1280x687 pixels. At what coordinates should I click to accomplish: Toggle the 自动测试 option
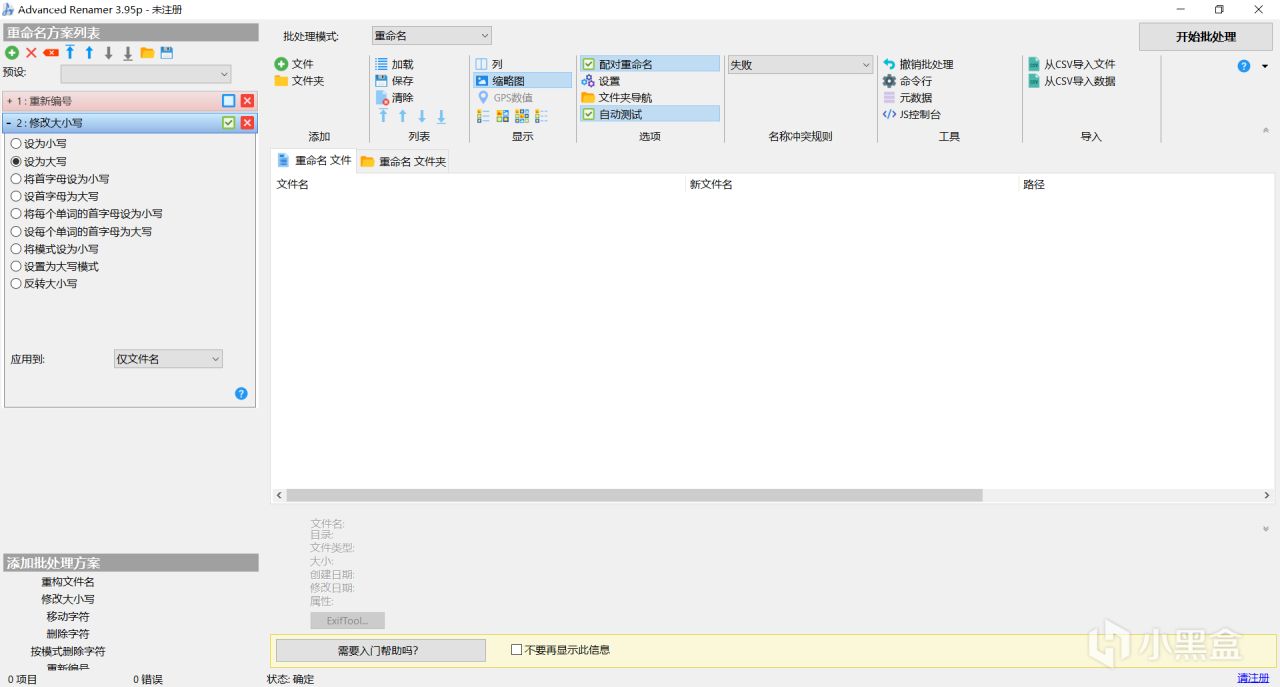coord(649,114)
